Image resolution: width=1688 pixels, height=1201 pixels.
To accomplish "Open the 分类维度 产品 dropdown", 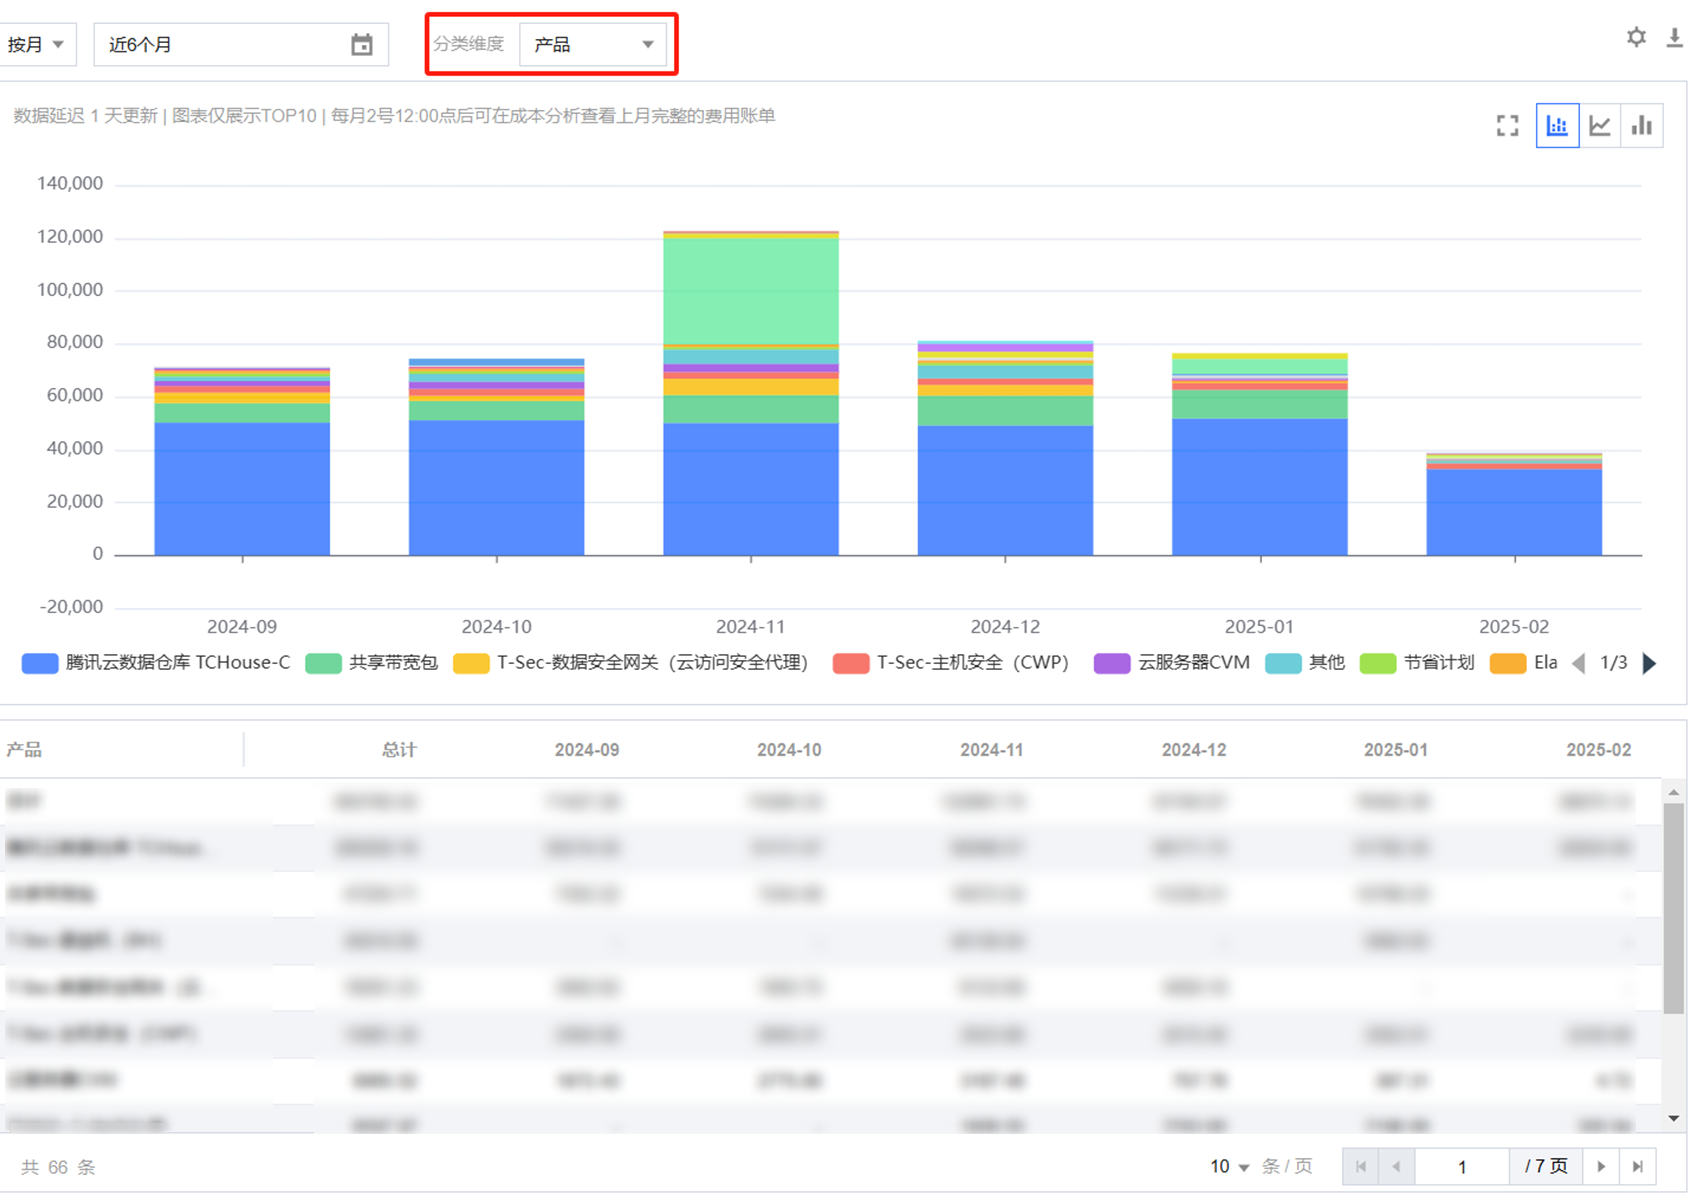I will pos(593,45).
